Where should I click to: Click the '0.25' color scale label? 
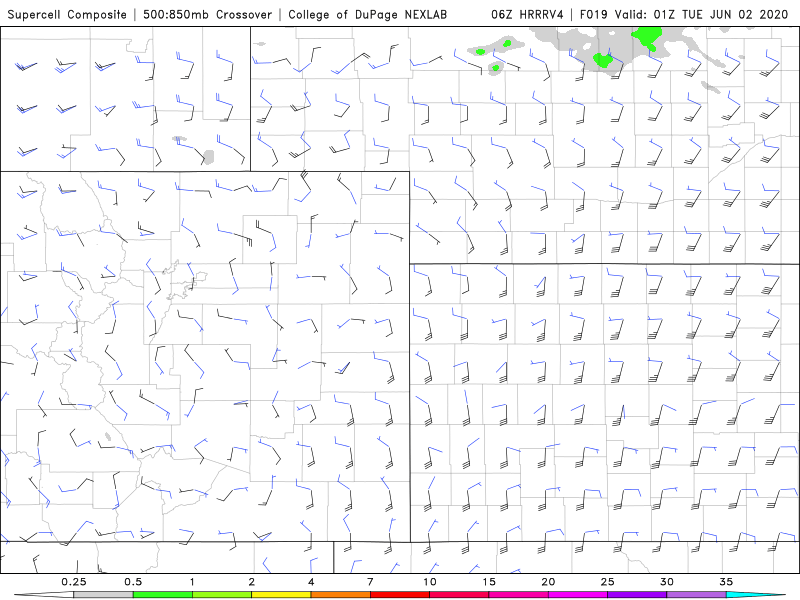click(74, 582)
